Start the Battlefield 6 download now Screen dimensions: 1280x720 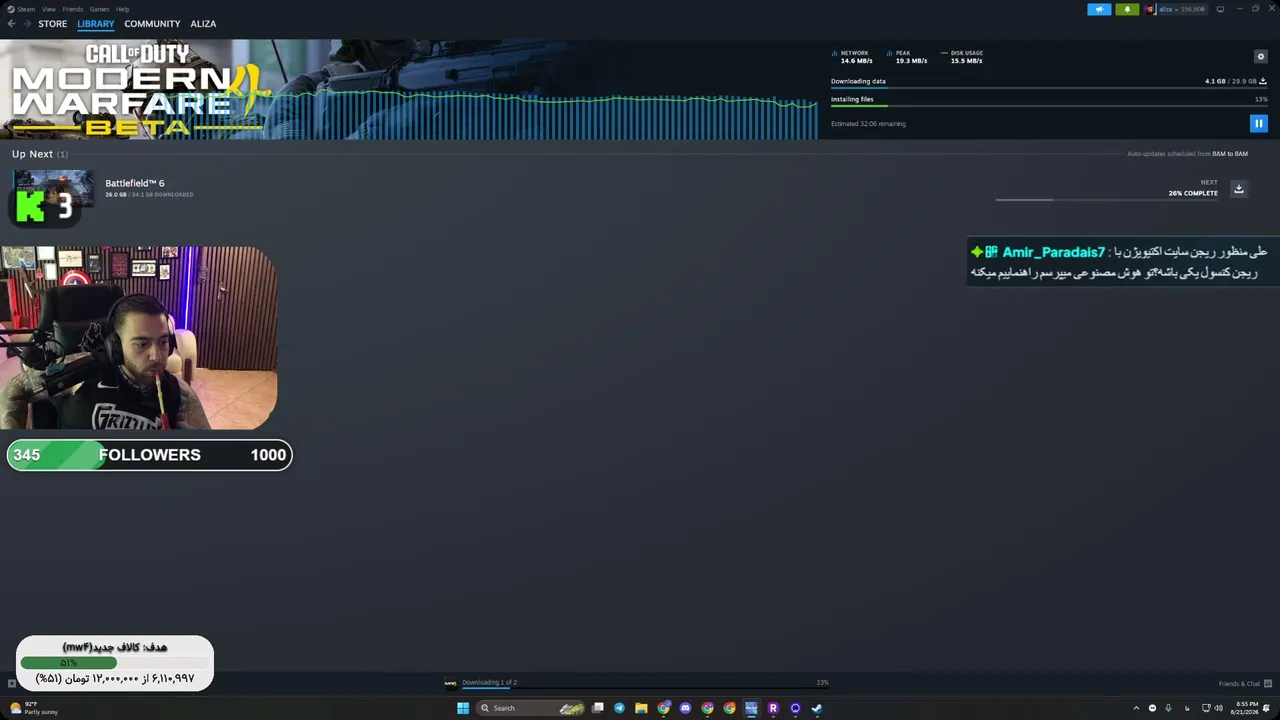1238,189
